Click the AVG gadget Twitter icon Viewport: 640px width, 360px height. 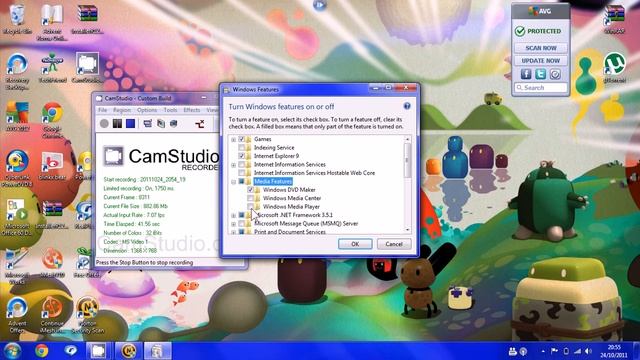point(540,74)
